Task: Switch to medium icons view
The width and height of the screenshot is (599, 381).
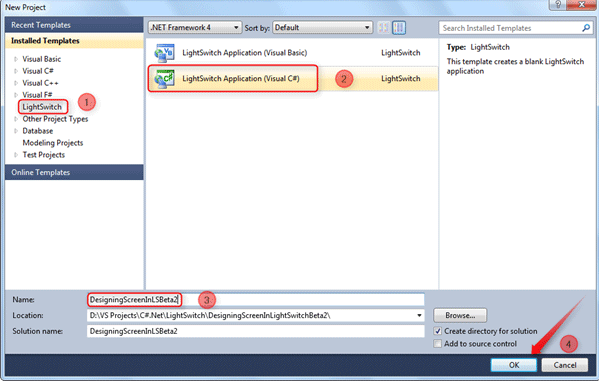Action: [399, 28]
